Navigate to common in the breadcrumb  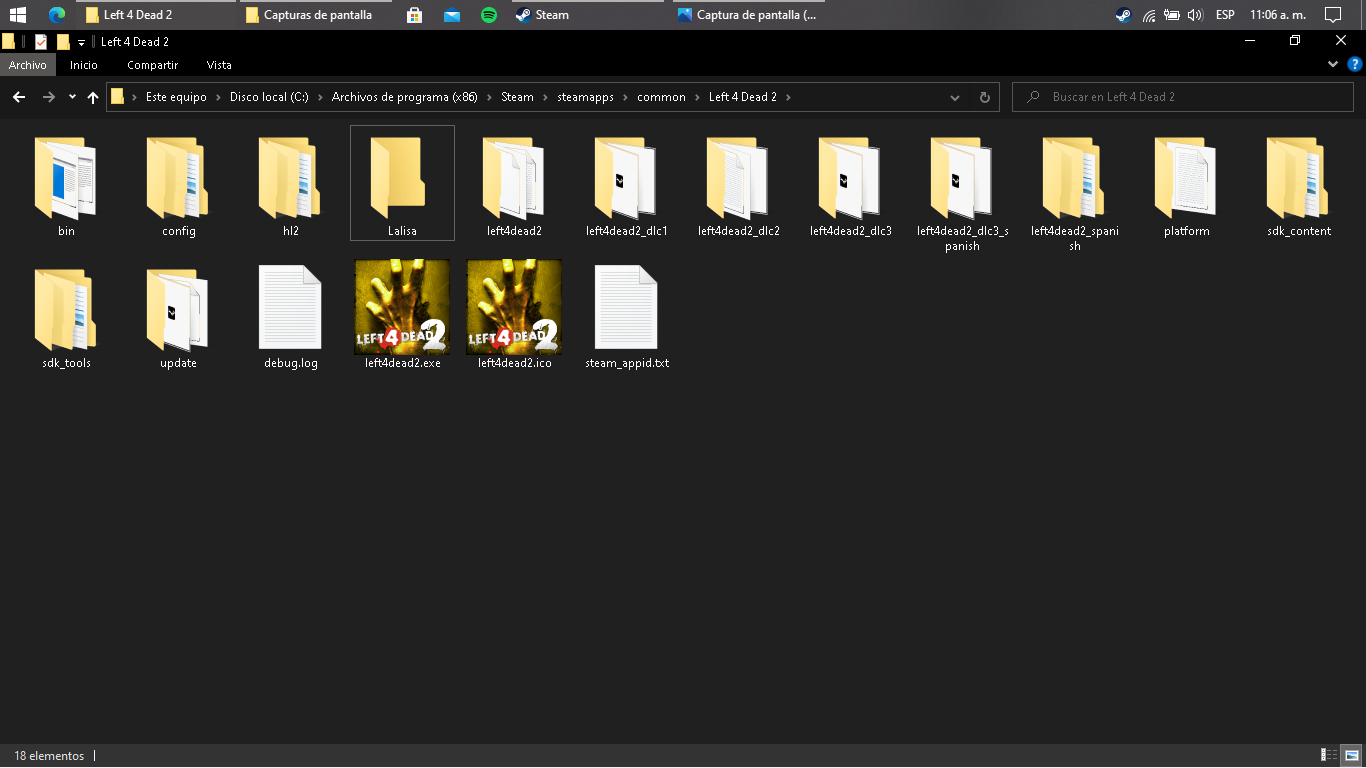tap(661, 97)
